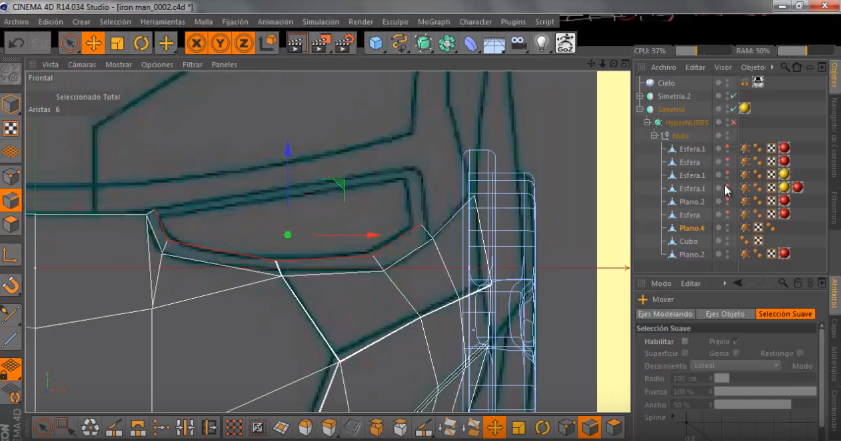Open the Decaimiento Lineal dropdown

coord(735,365)
